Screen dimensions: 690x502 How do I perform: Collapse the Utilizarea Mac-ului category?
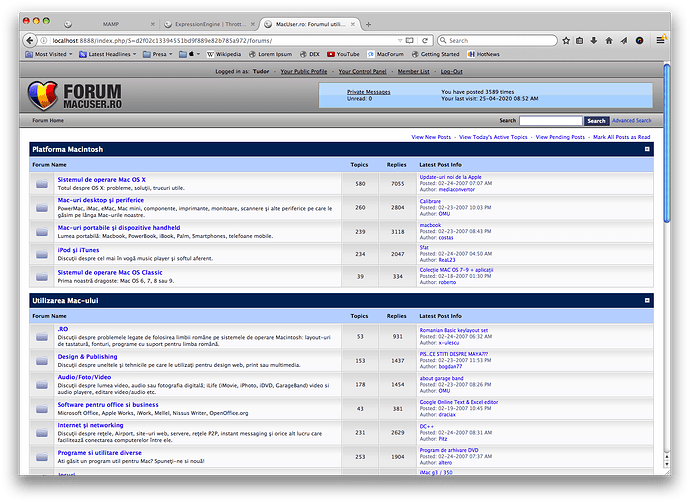pyautogui.click(x=647, y=300)
